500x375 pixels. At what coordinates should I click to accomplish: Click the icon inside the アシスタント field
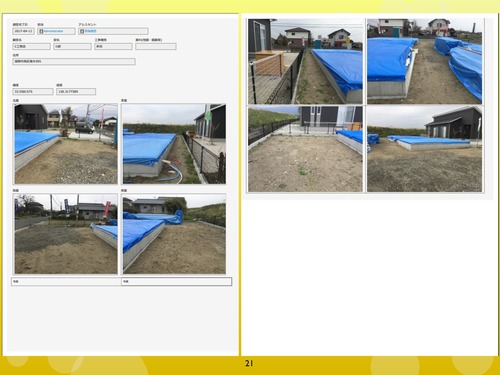(82, 31)
